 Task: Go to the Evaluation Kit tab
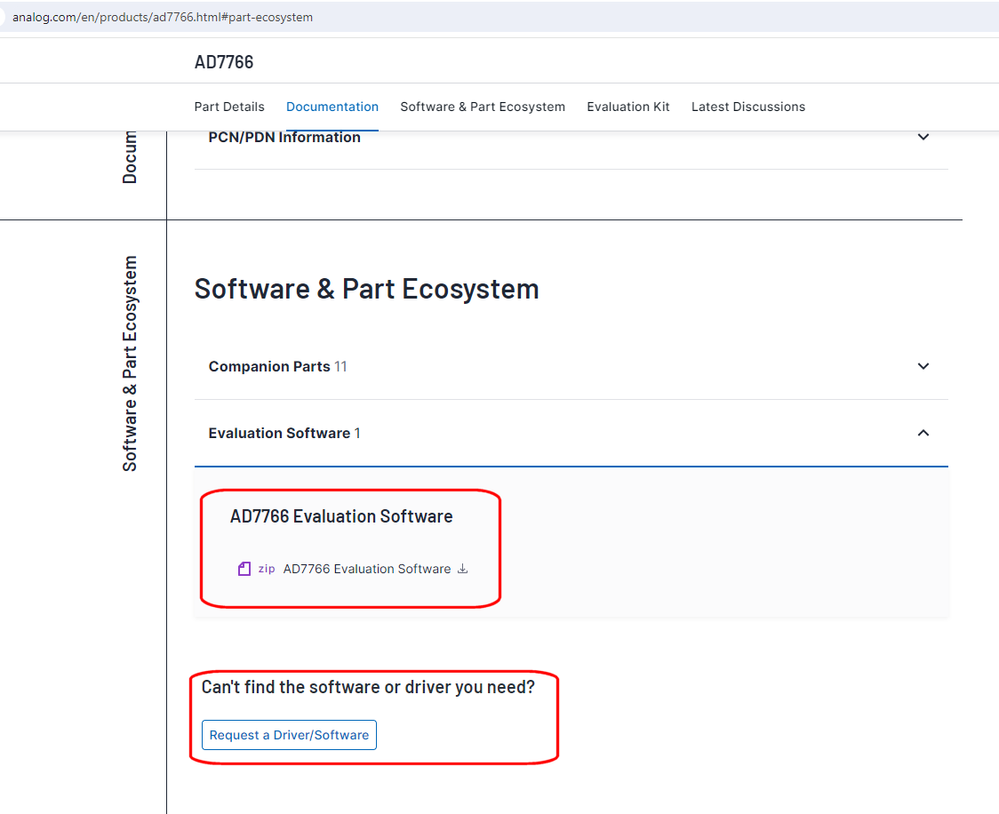pos(628,107)
